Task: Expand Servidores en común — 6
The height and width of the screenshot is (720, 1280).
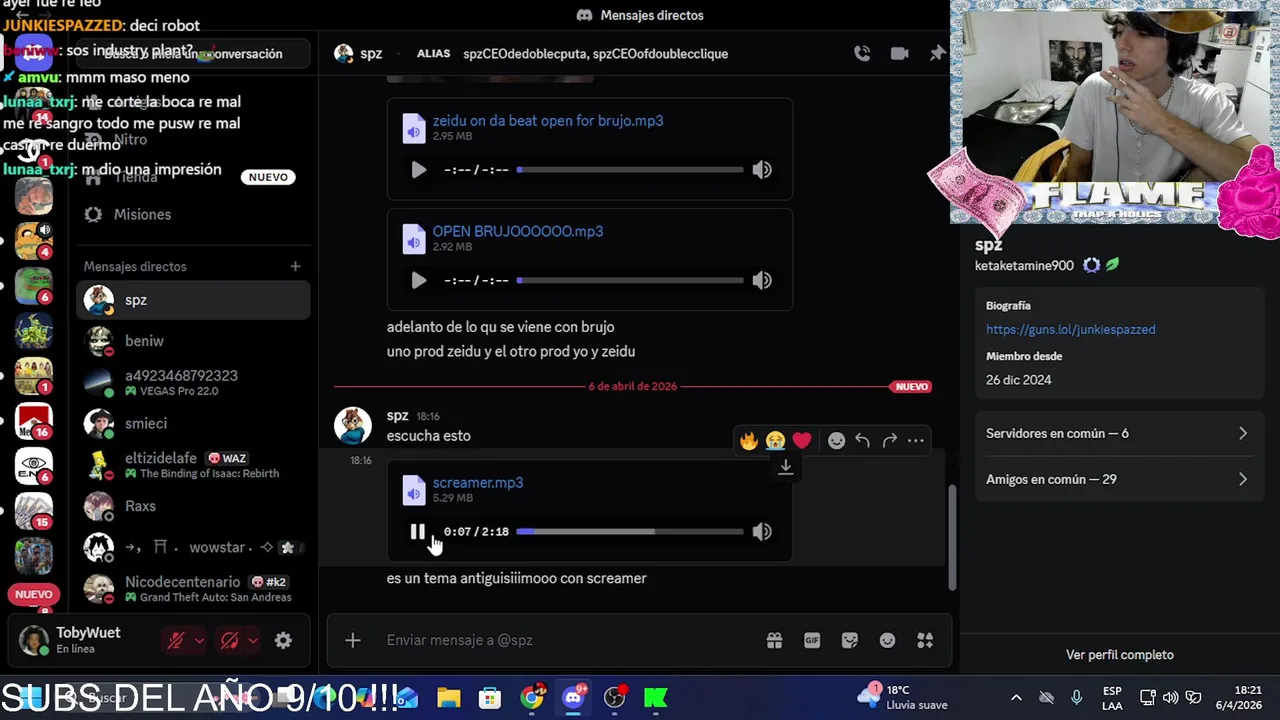Action: 1117,434
